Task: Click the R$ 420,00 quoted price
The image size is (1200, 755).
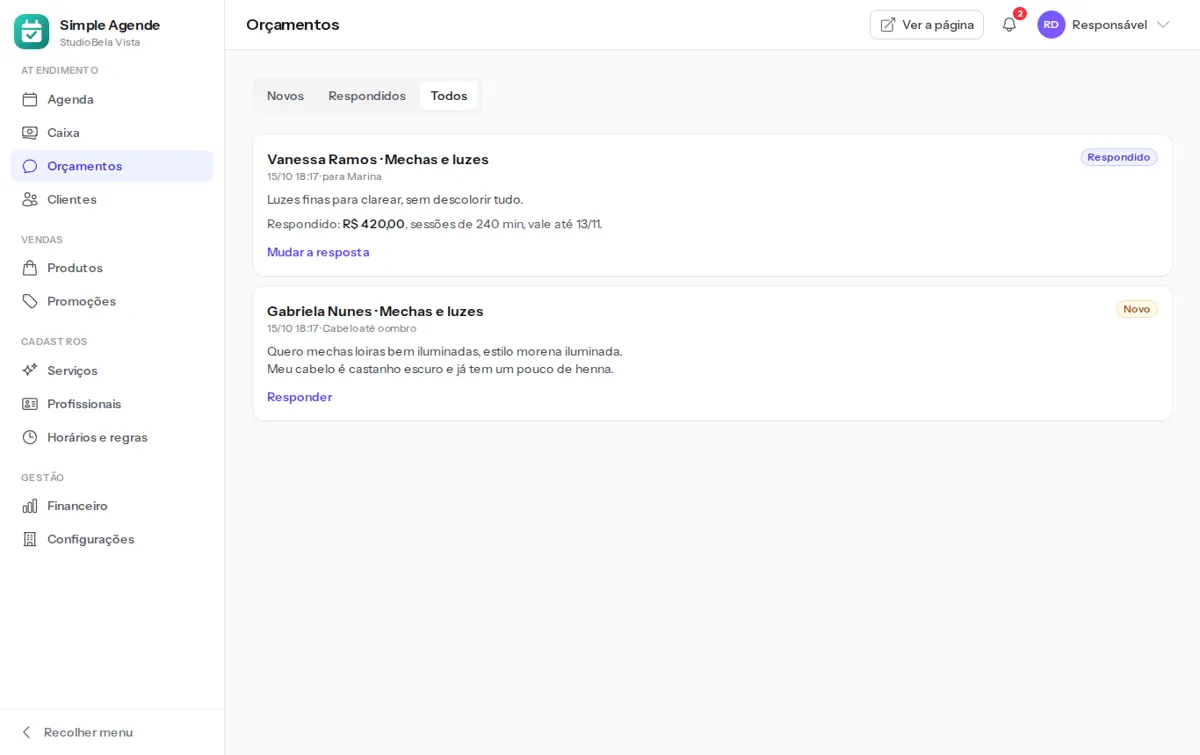Action: pos(374,224)
